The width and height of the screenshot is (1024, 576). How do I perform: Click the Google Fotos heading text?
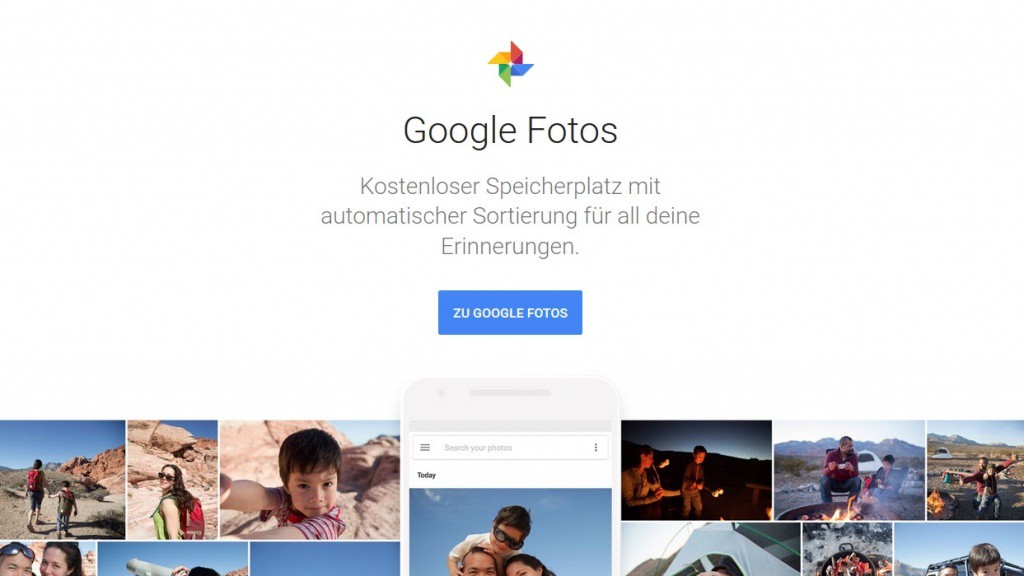click(510, 130)
